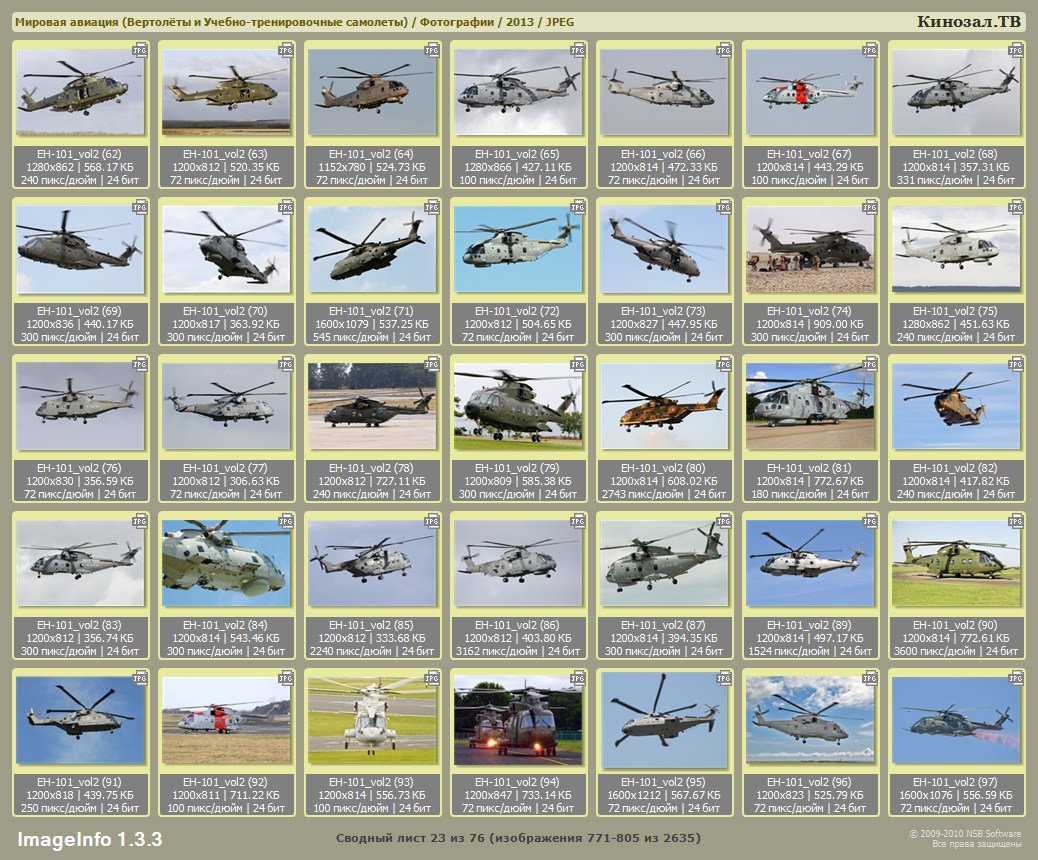The image size is (1038, 860).
Task: Click the ImageInfo 1.3.3 title text
Action: point(90,838)
